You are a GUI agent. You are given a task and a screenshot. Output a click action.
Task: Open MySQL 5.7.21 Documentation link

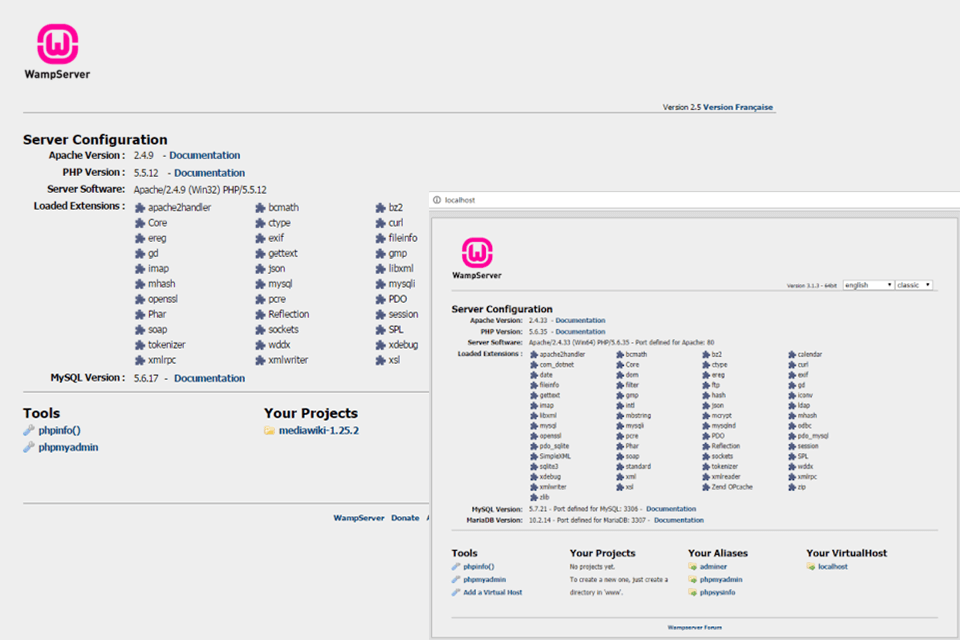(671, 509)
